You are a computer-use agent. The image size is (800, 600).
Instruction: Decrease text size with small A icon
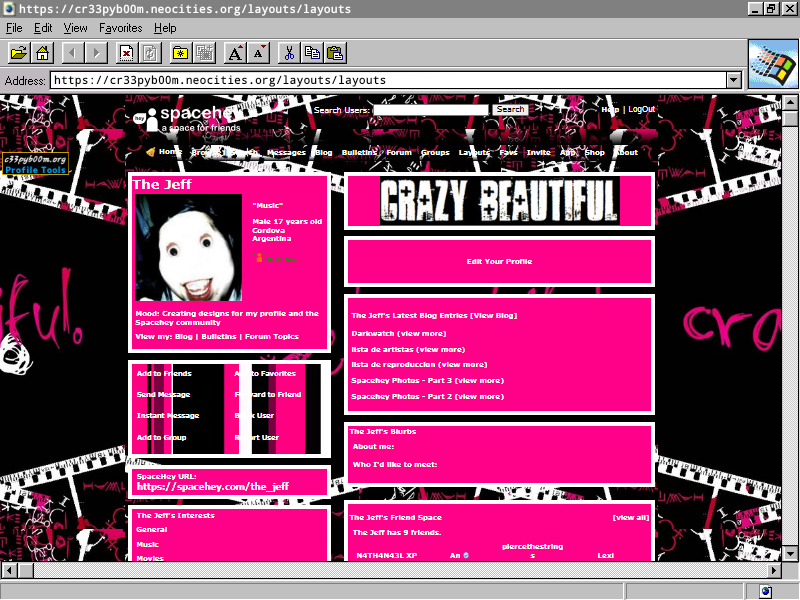[x=259, y=53]
